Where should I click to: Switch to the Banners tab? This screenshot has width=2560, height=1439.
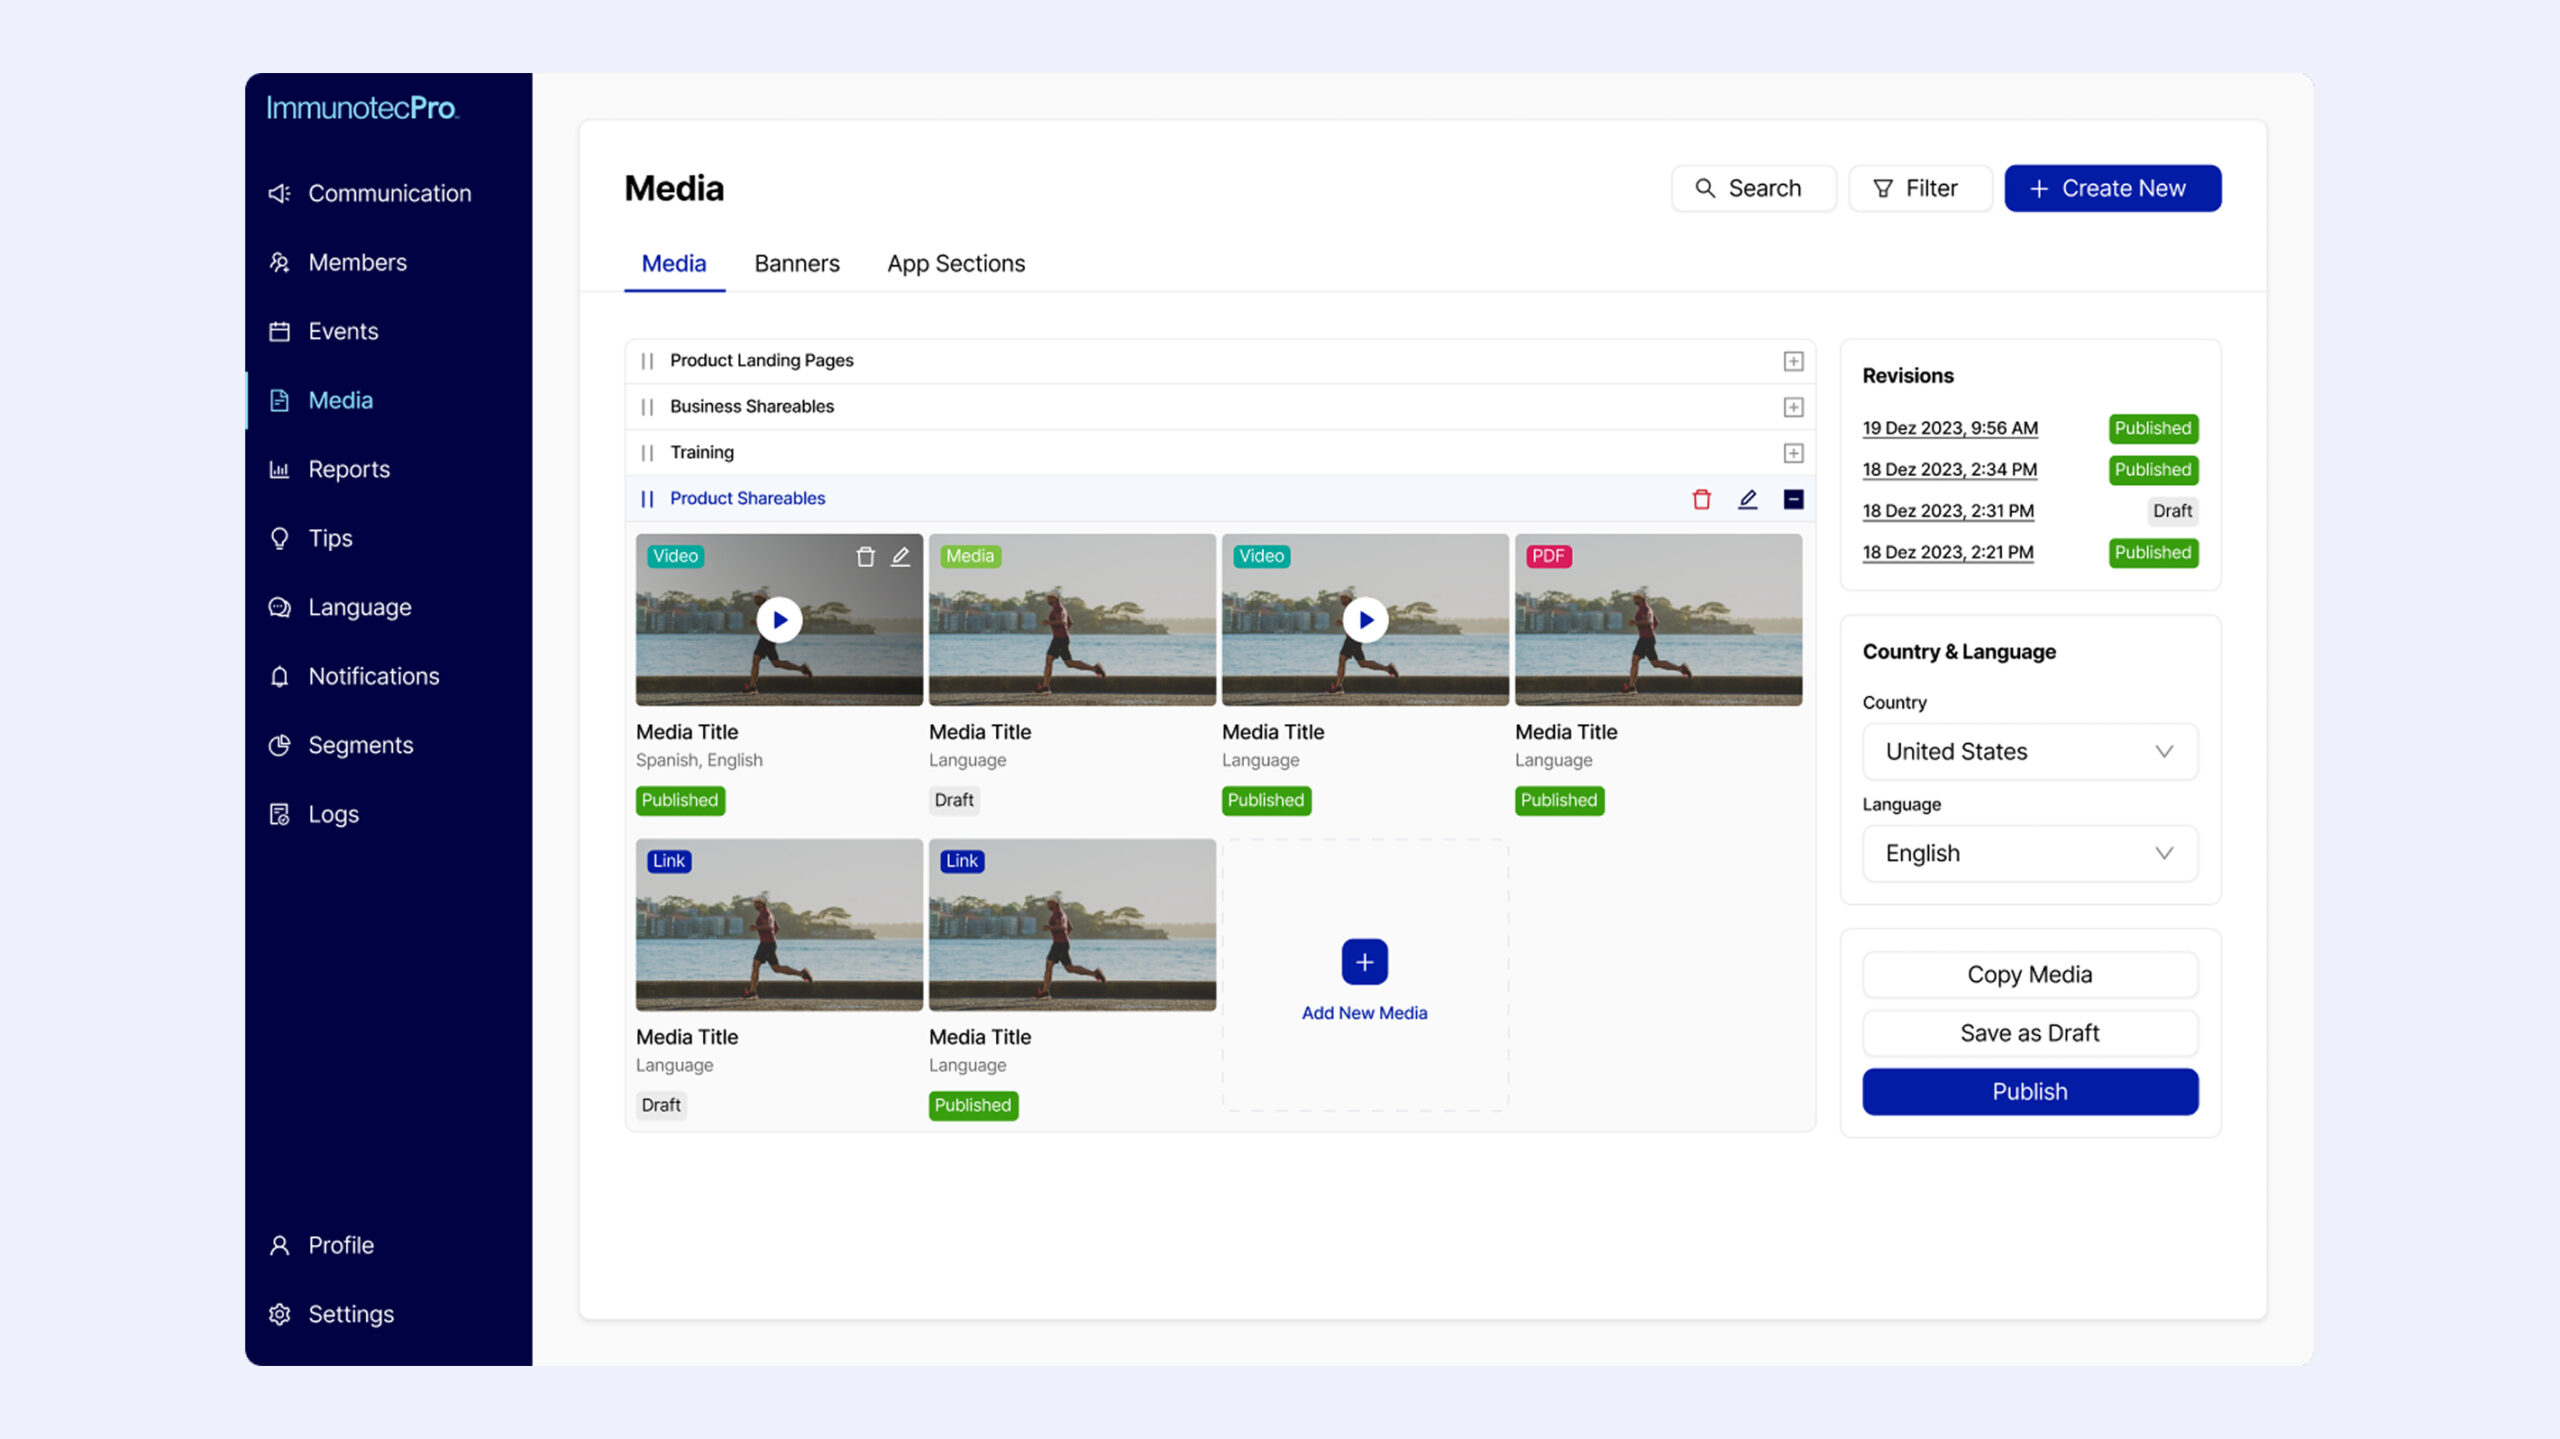click(796, 264)
